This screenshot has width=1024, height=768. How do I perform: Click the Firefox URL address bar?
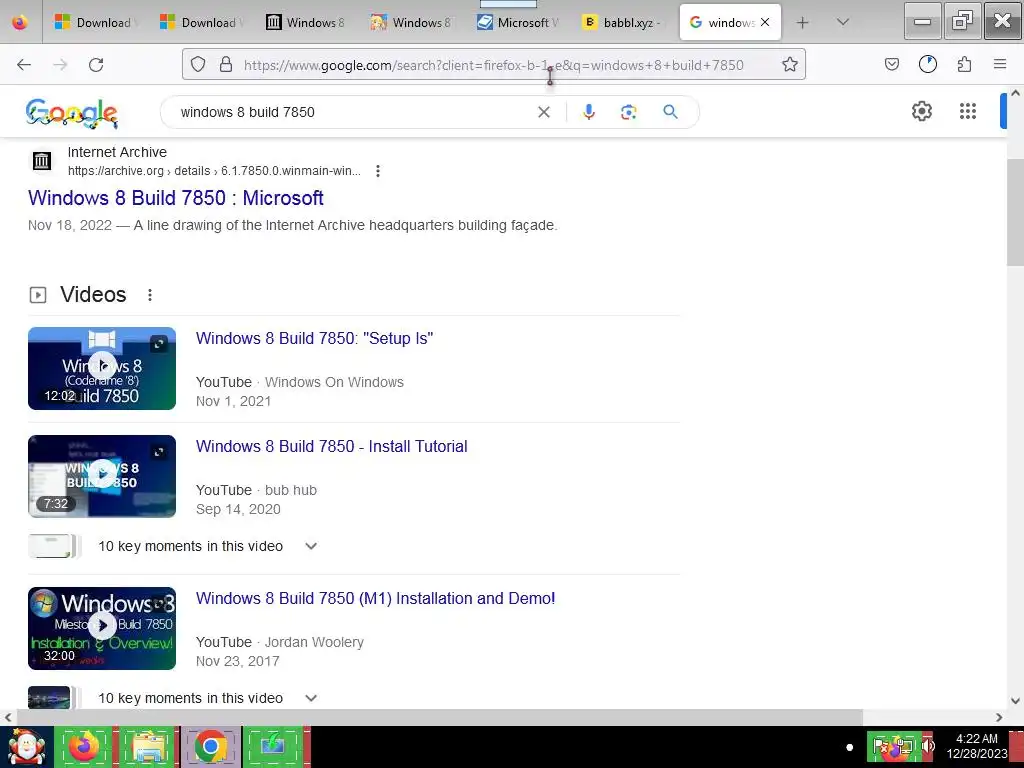coord(493,65)
